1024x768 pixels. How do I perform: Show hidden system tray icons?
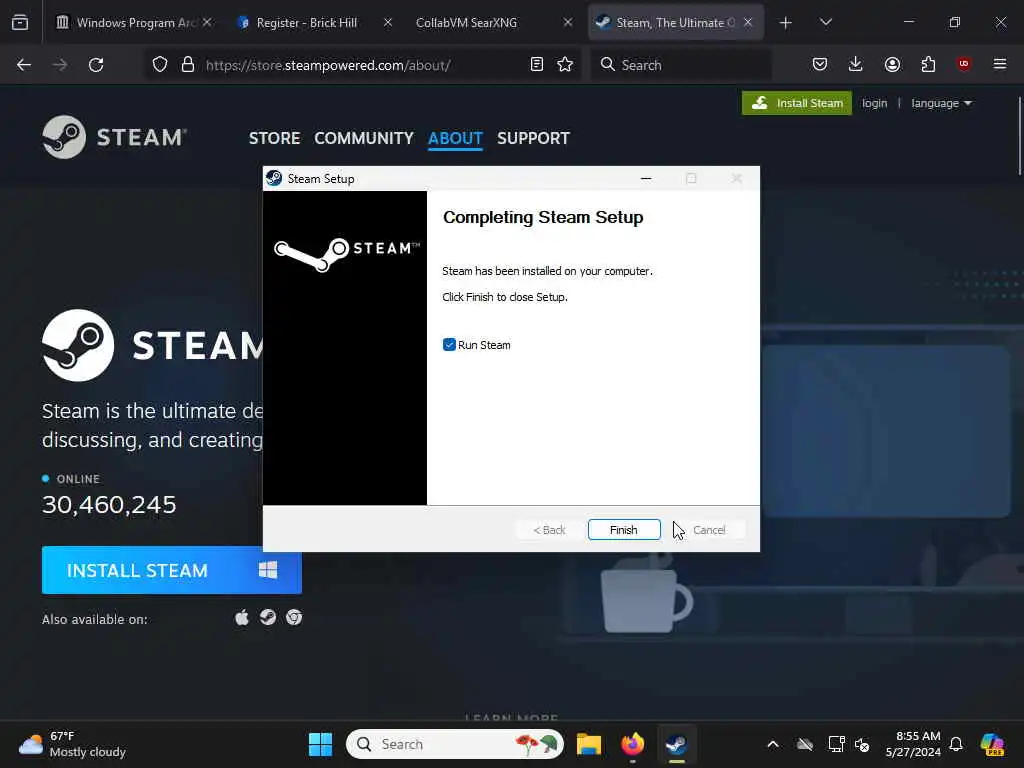773,744
